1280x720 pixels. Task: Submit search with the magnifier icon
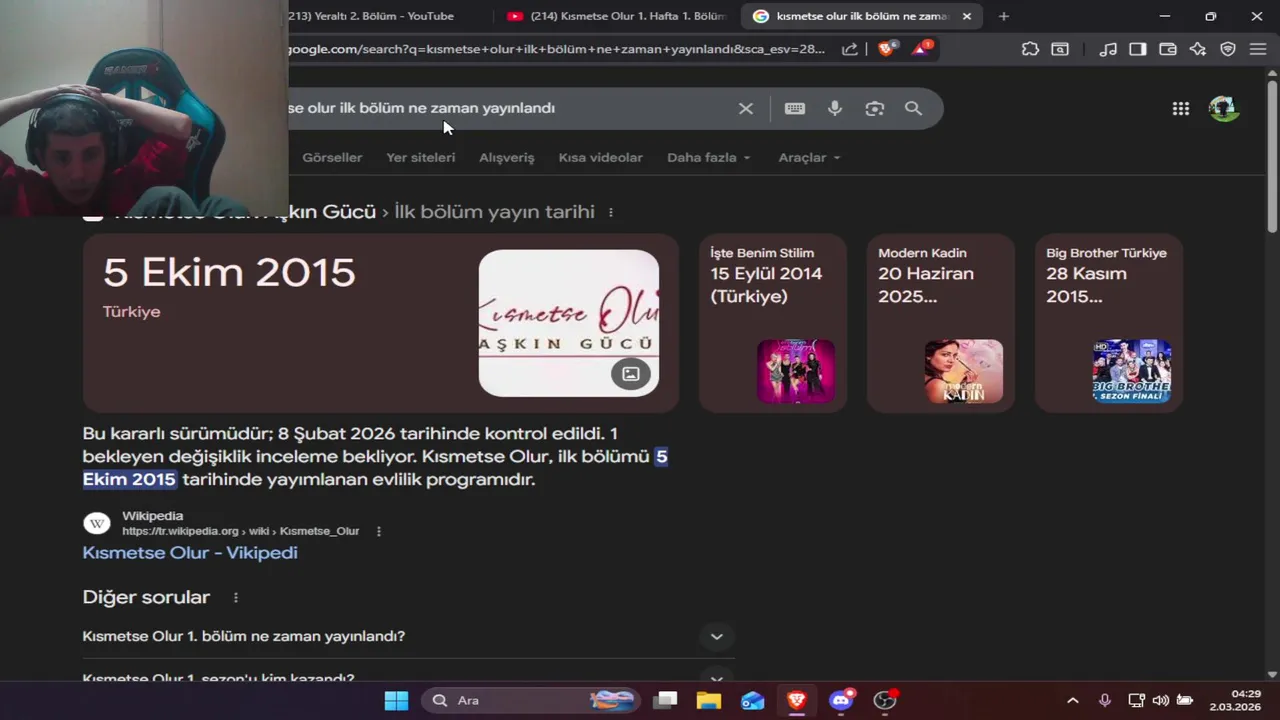pyautogui.click(x=913, y=108)
